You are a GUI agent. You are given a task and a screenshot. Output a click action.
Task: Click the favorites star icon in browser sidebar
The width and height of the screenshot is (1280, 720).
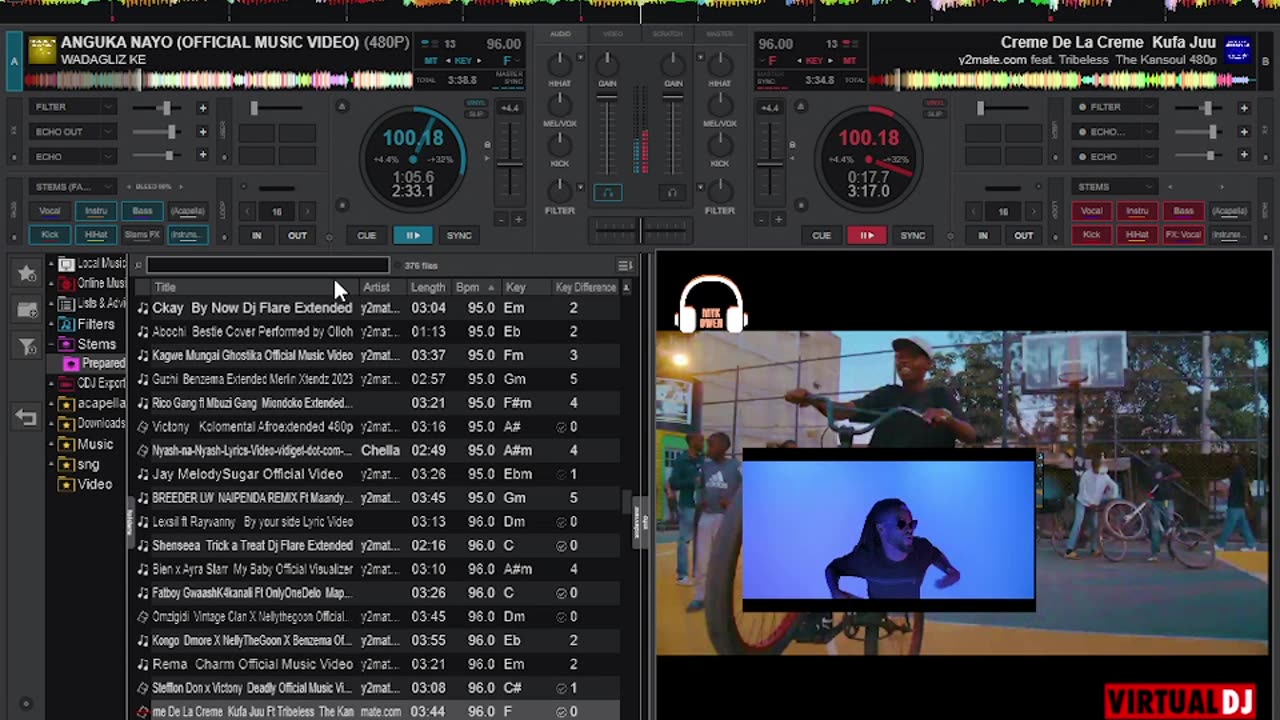pos(26,273)
